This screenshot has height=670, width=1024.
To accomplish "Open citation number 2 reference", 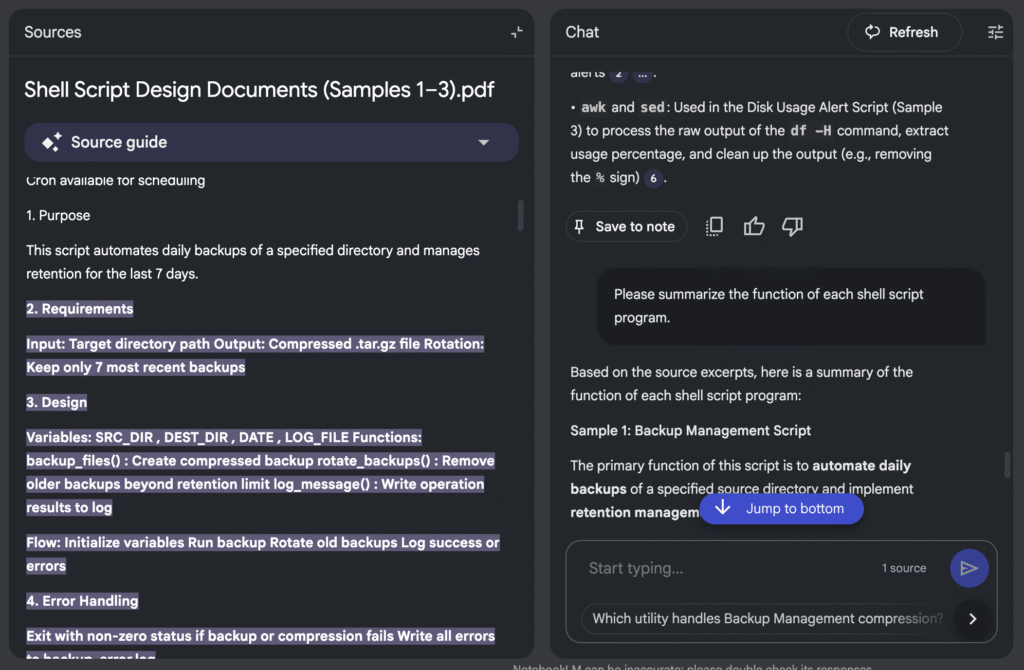I will [x=618, y=74].
